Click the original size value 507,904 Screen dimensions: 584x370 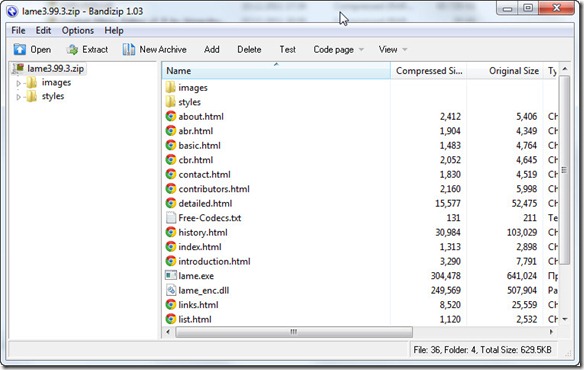pos(522,290)
